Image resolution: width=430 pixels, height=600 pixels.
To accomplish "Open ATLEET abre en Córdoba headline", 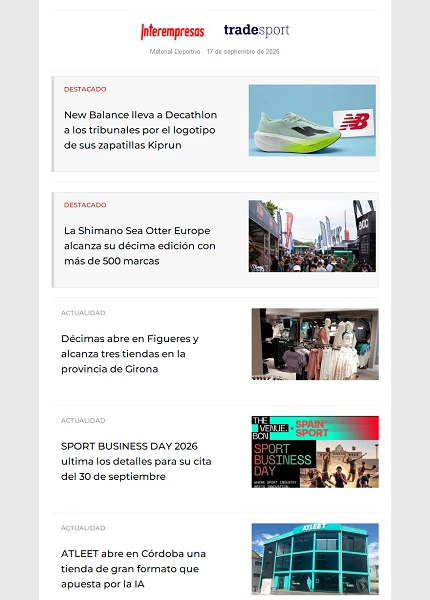I will (134, 569).
